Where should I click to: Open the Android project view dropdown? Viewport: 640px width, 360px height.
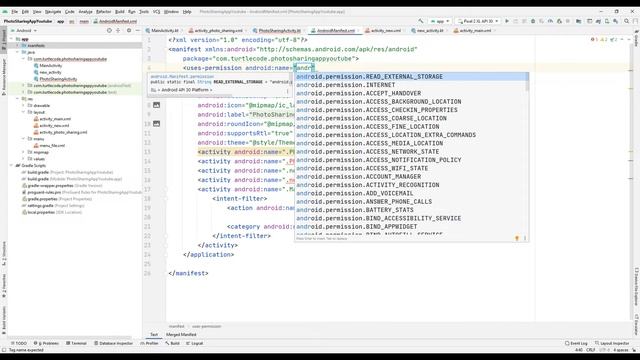click(24, 31)
